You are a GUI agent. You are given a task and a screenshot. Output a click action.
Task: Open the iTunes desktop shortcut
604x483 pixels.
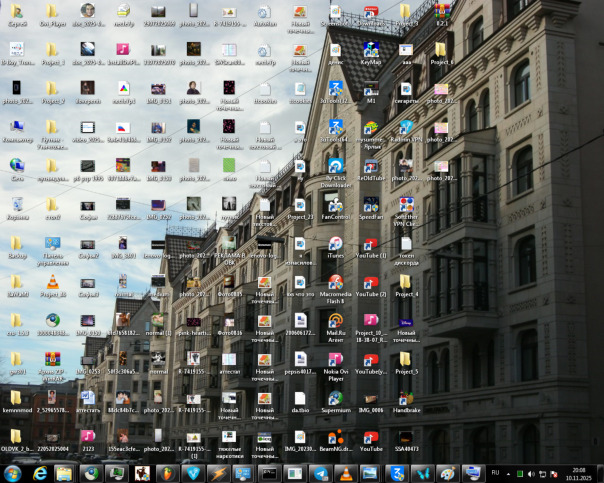pos(336,243)
